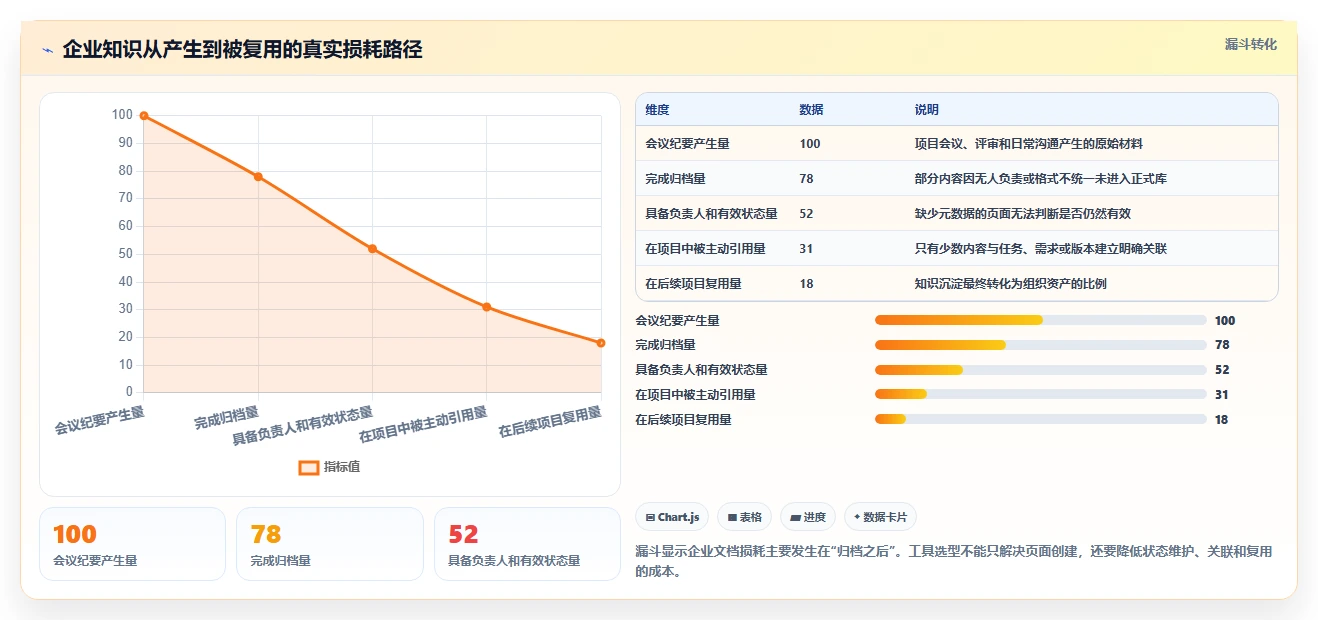Click the 在项目中被主动引用量 progress bar
The height and width of the screenshot is (620, 1318).
[x=1040, y=395]
